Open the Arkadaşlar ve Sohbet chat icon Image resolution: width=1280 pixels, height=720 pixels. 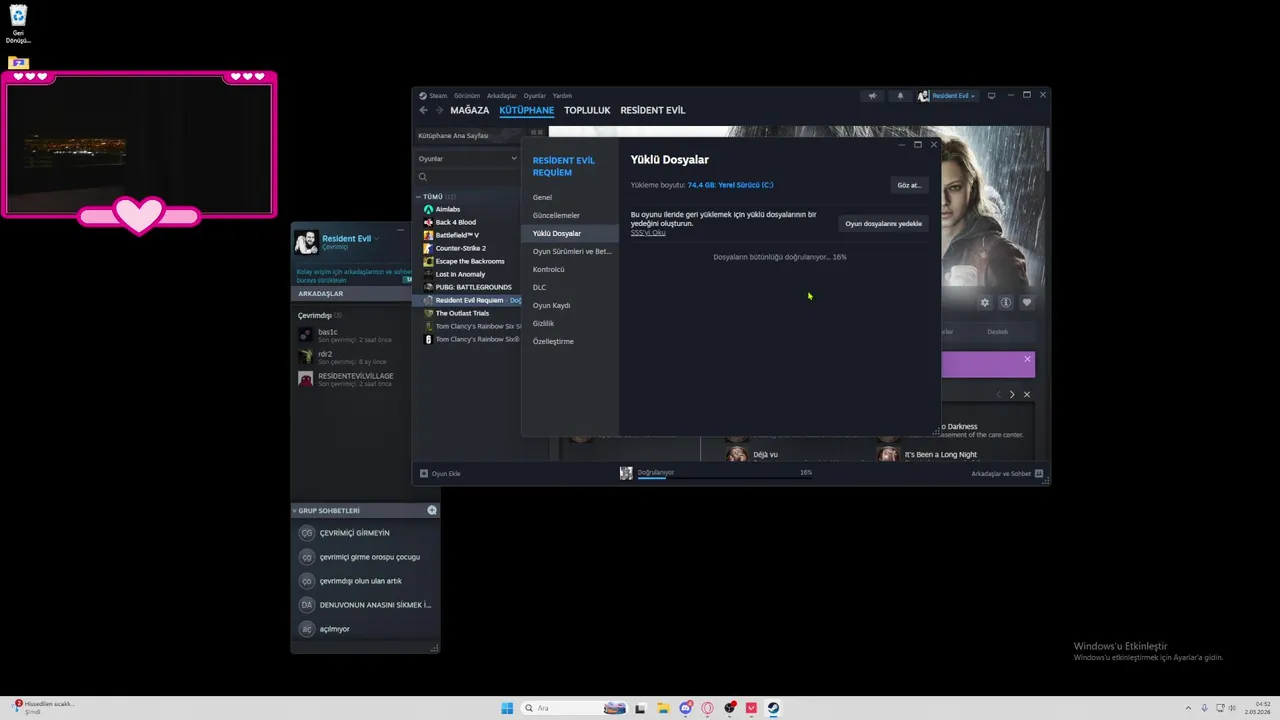(1039, 473)
